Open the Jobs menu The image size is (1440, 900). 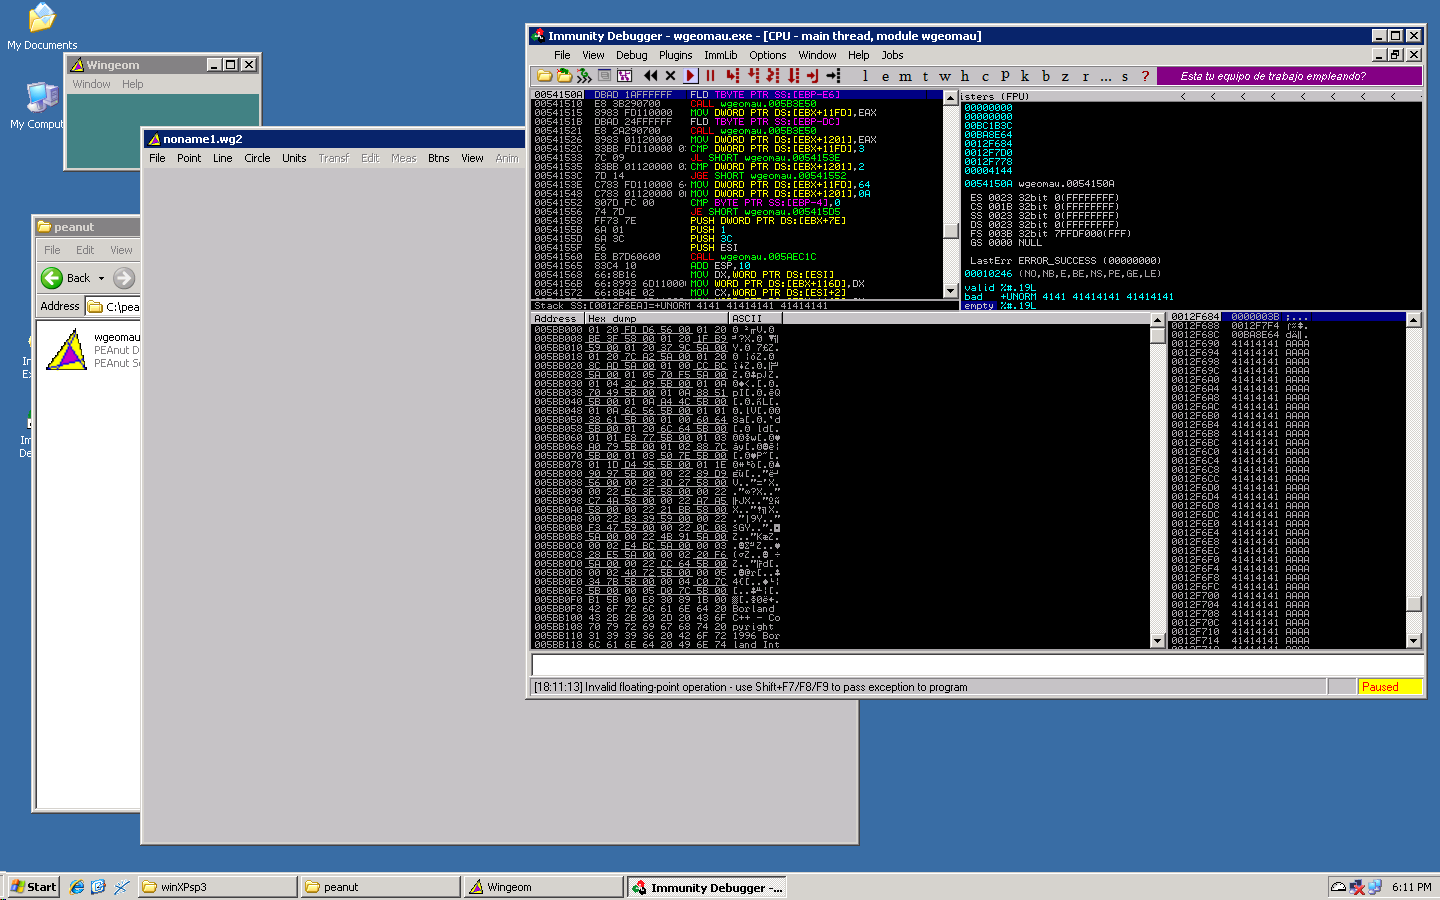click(892, 55)
